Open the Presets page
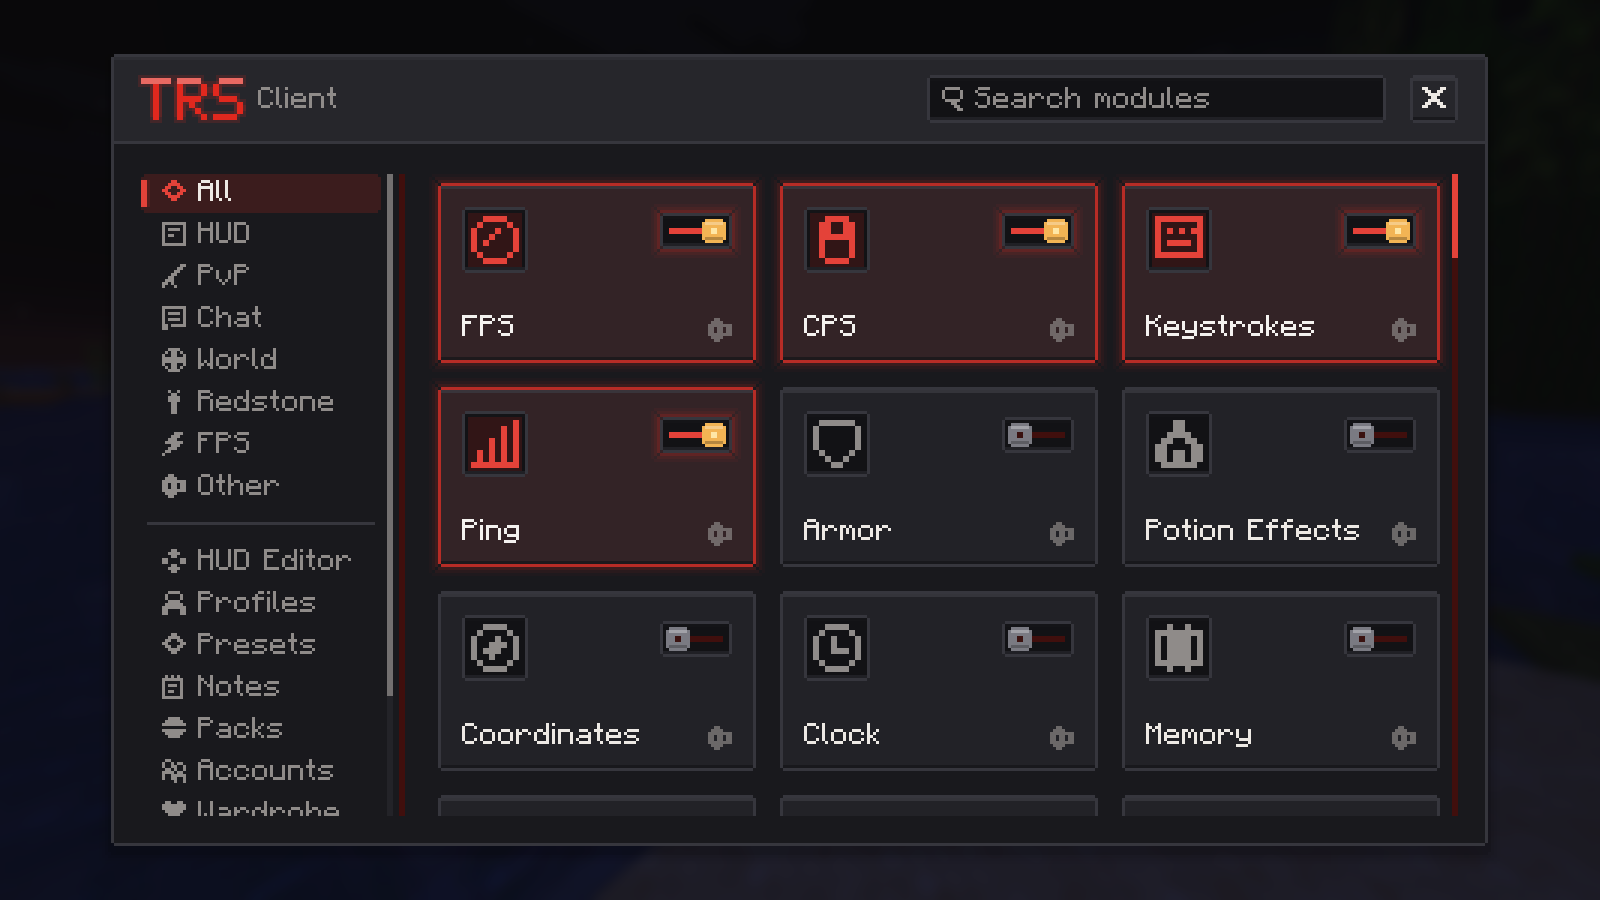1600x900 pixels. [x=261, y=644]
